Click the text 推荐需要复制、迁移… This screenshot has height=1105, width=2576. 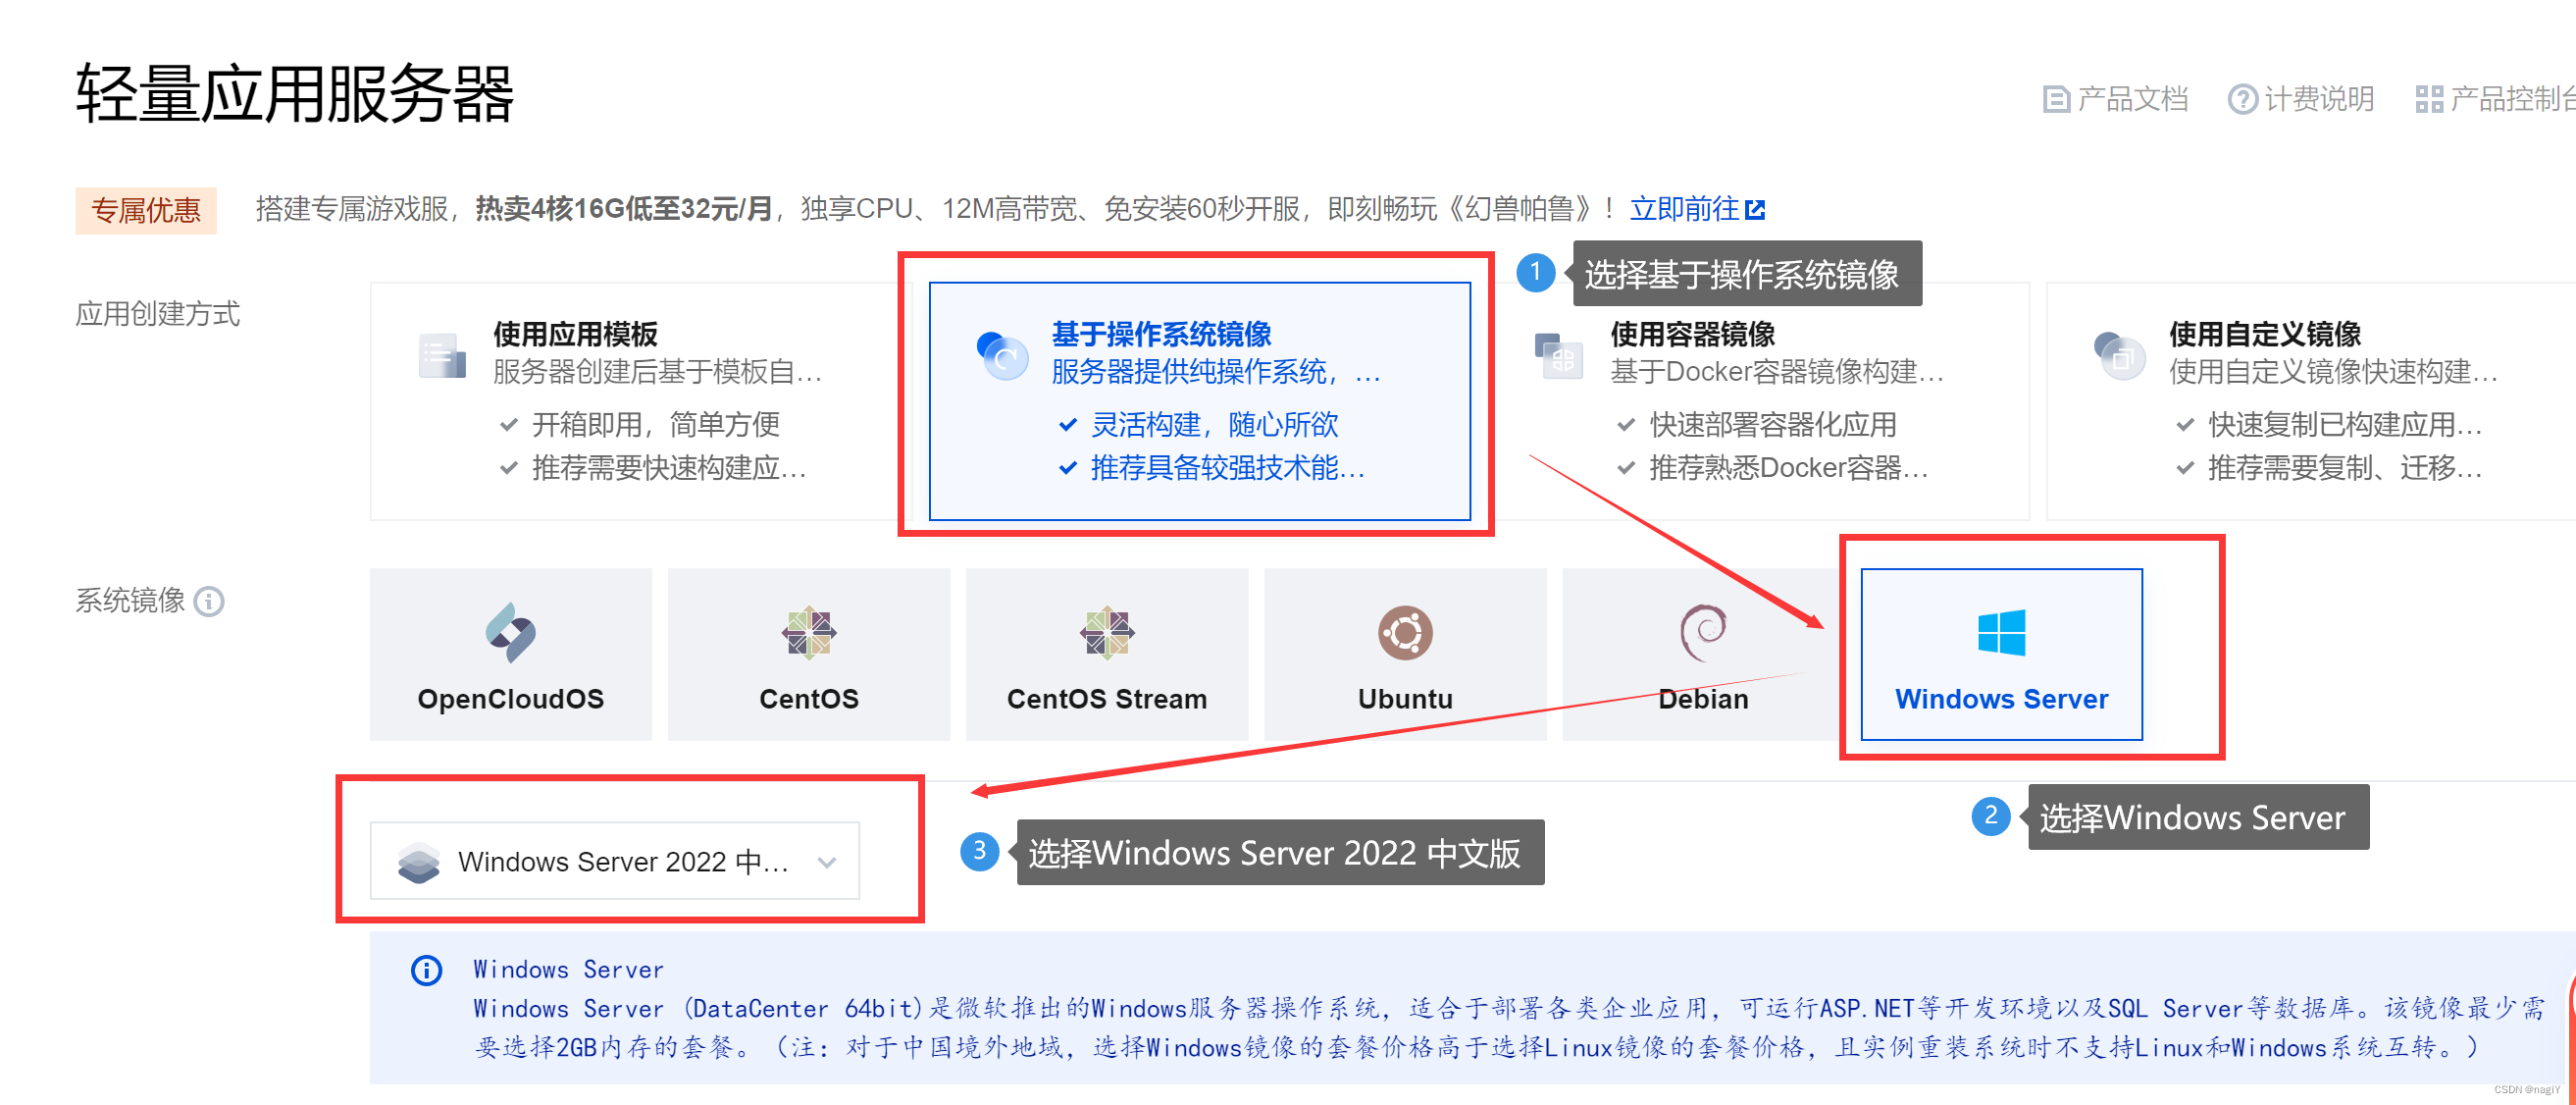tap(2345, 468)
